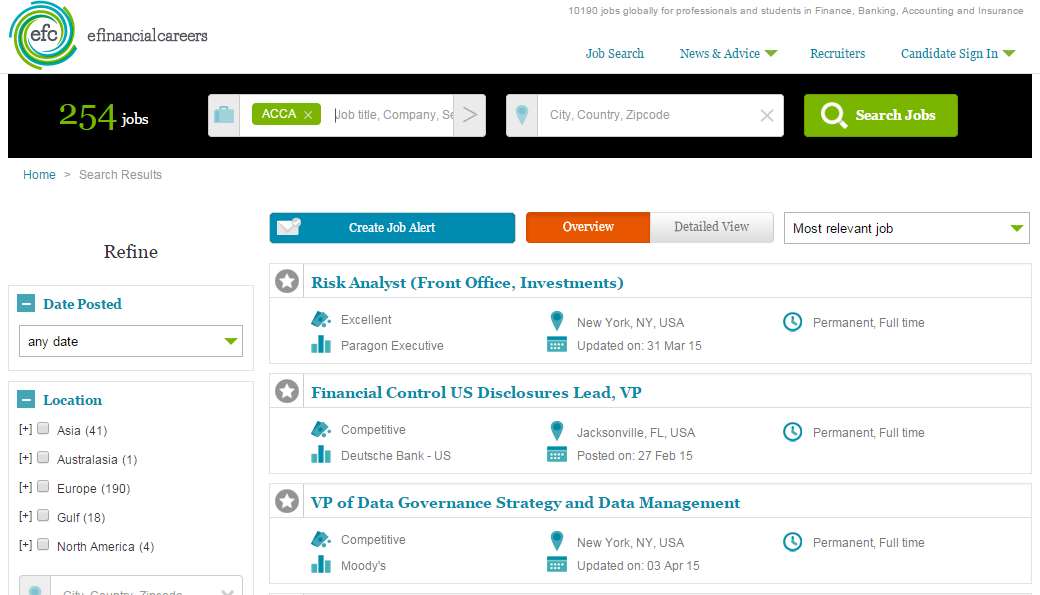This screenshot has height=595, width=1040.
Task: Remove the ACCA search tag
Action: pos(308,115)
